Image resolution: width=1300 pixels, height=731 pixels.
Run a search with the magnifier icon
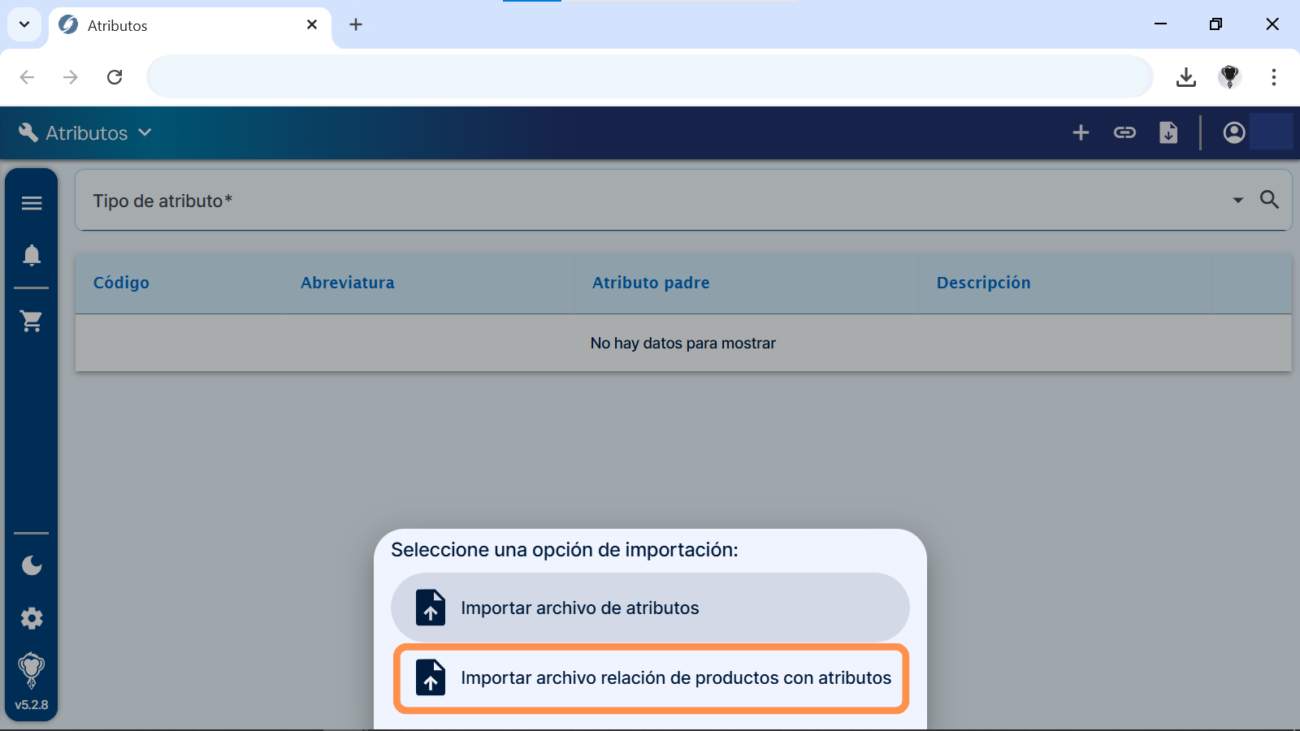tap(1269, 199)
